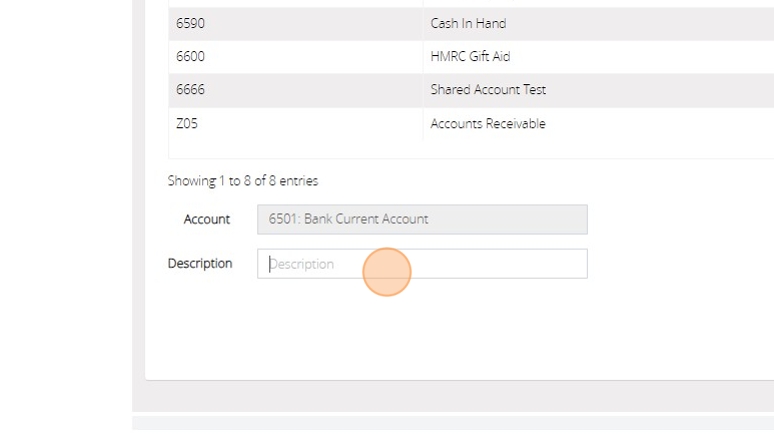Pick the Shared Account Test name
Viewport: 774px width, 434px height.
[x=488, y=90]
